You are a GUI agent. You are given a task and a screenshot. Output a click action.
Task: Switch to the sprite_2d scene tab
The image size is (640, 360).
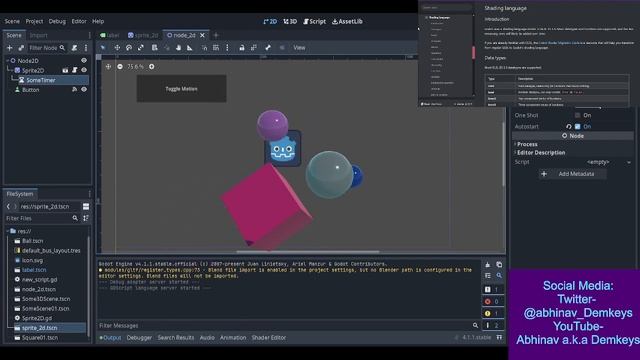click(x=143, y=36)
